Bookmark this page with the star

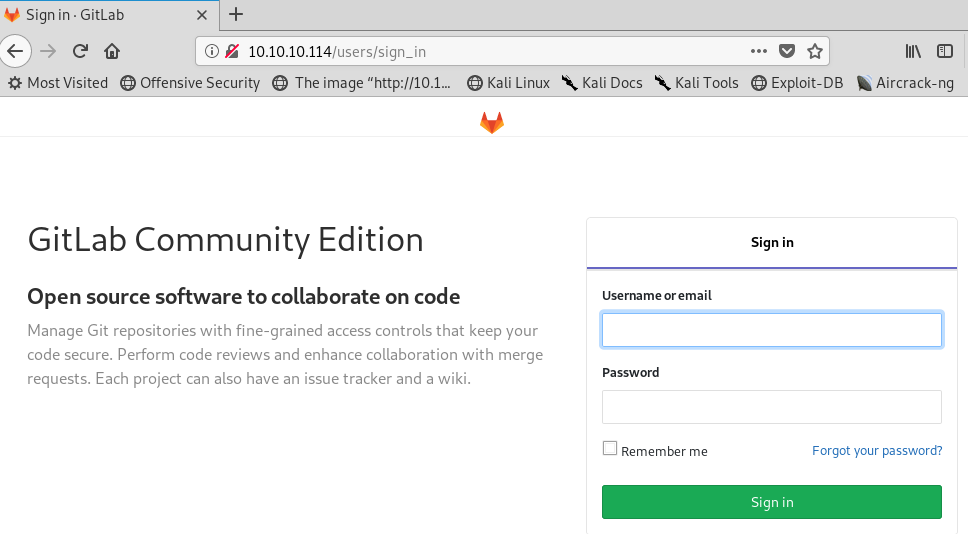[815, 51]
